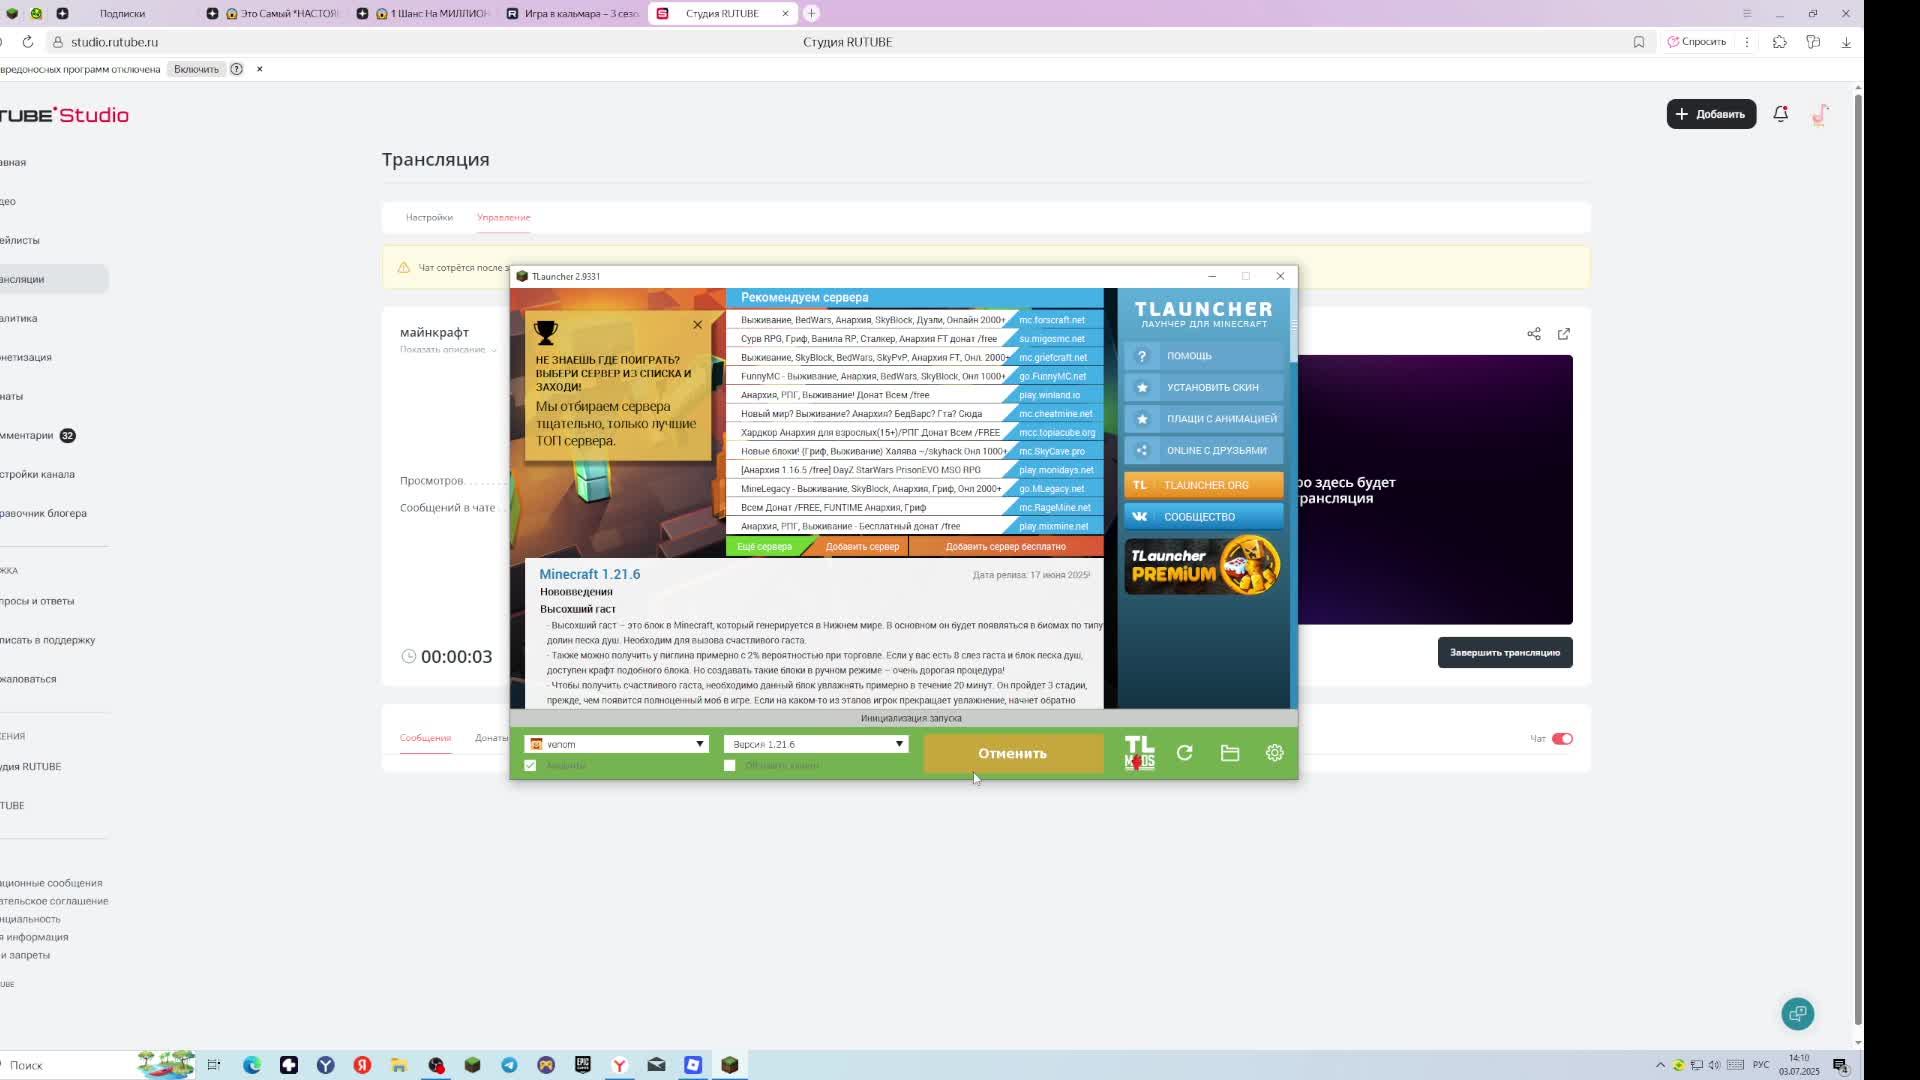The height and width of the screenshot is (1080, 1920).
Task: Click the refresh icon in TLauncher
Action: [x=1184, y=753]
